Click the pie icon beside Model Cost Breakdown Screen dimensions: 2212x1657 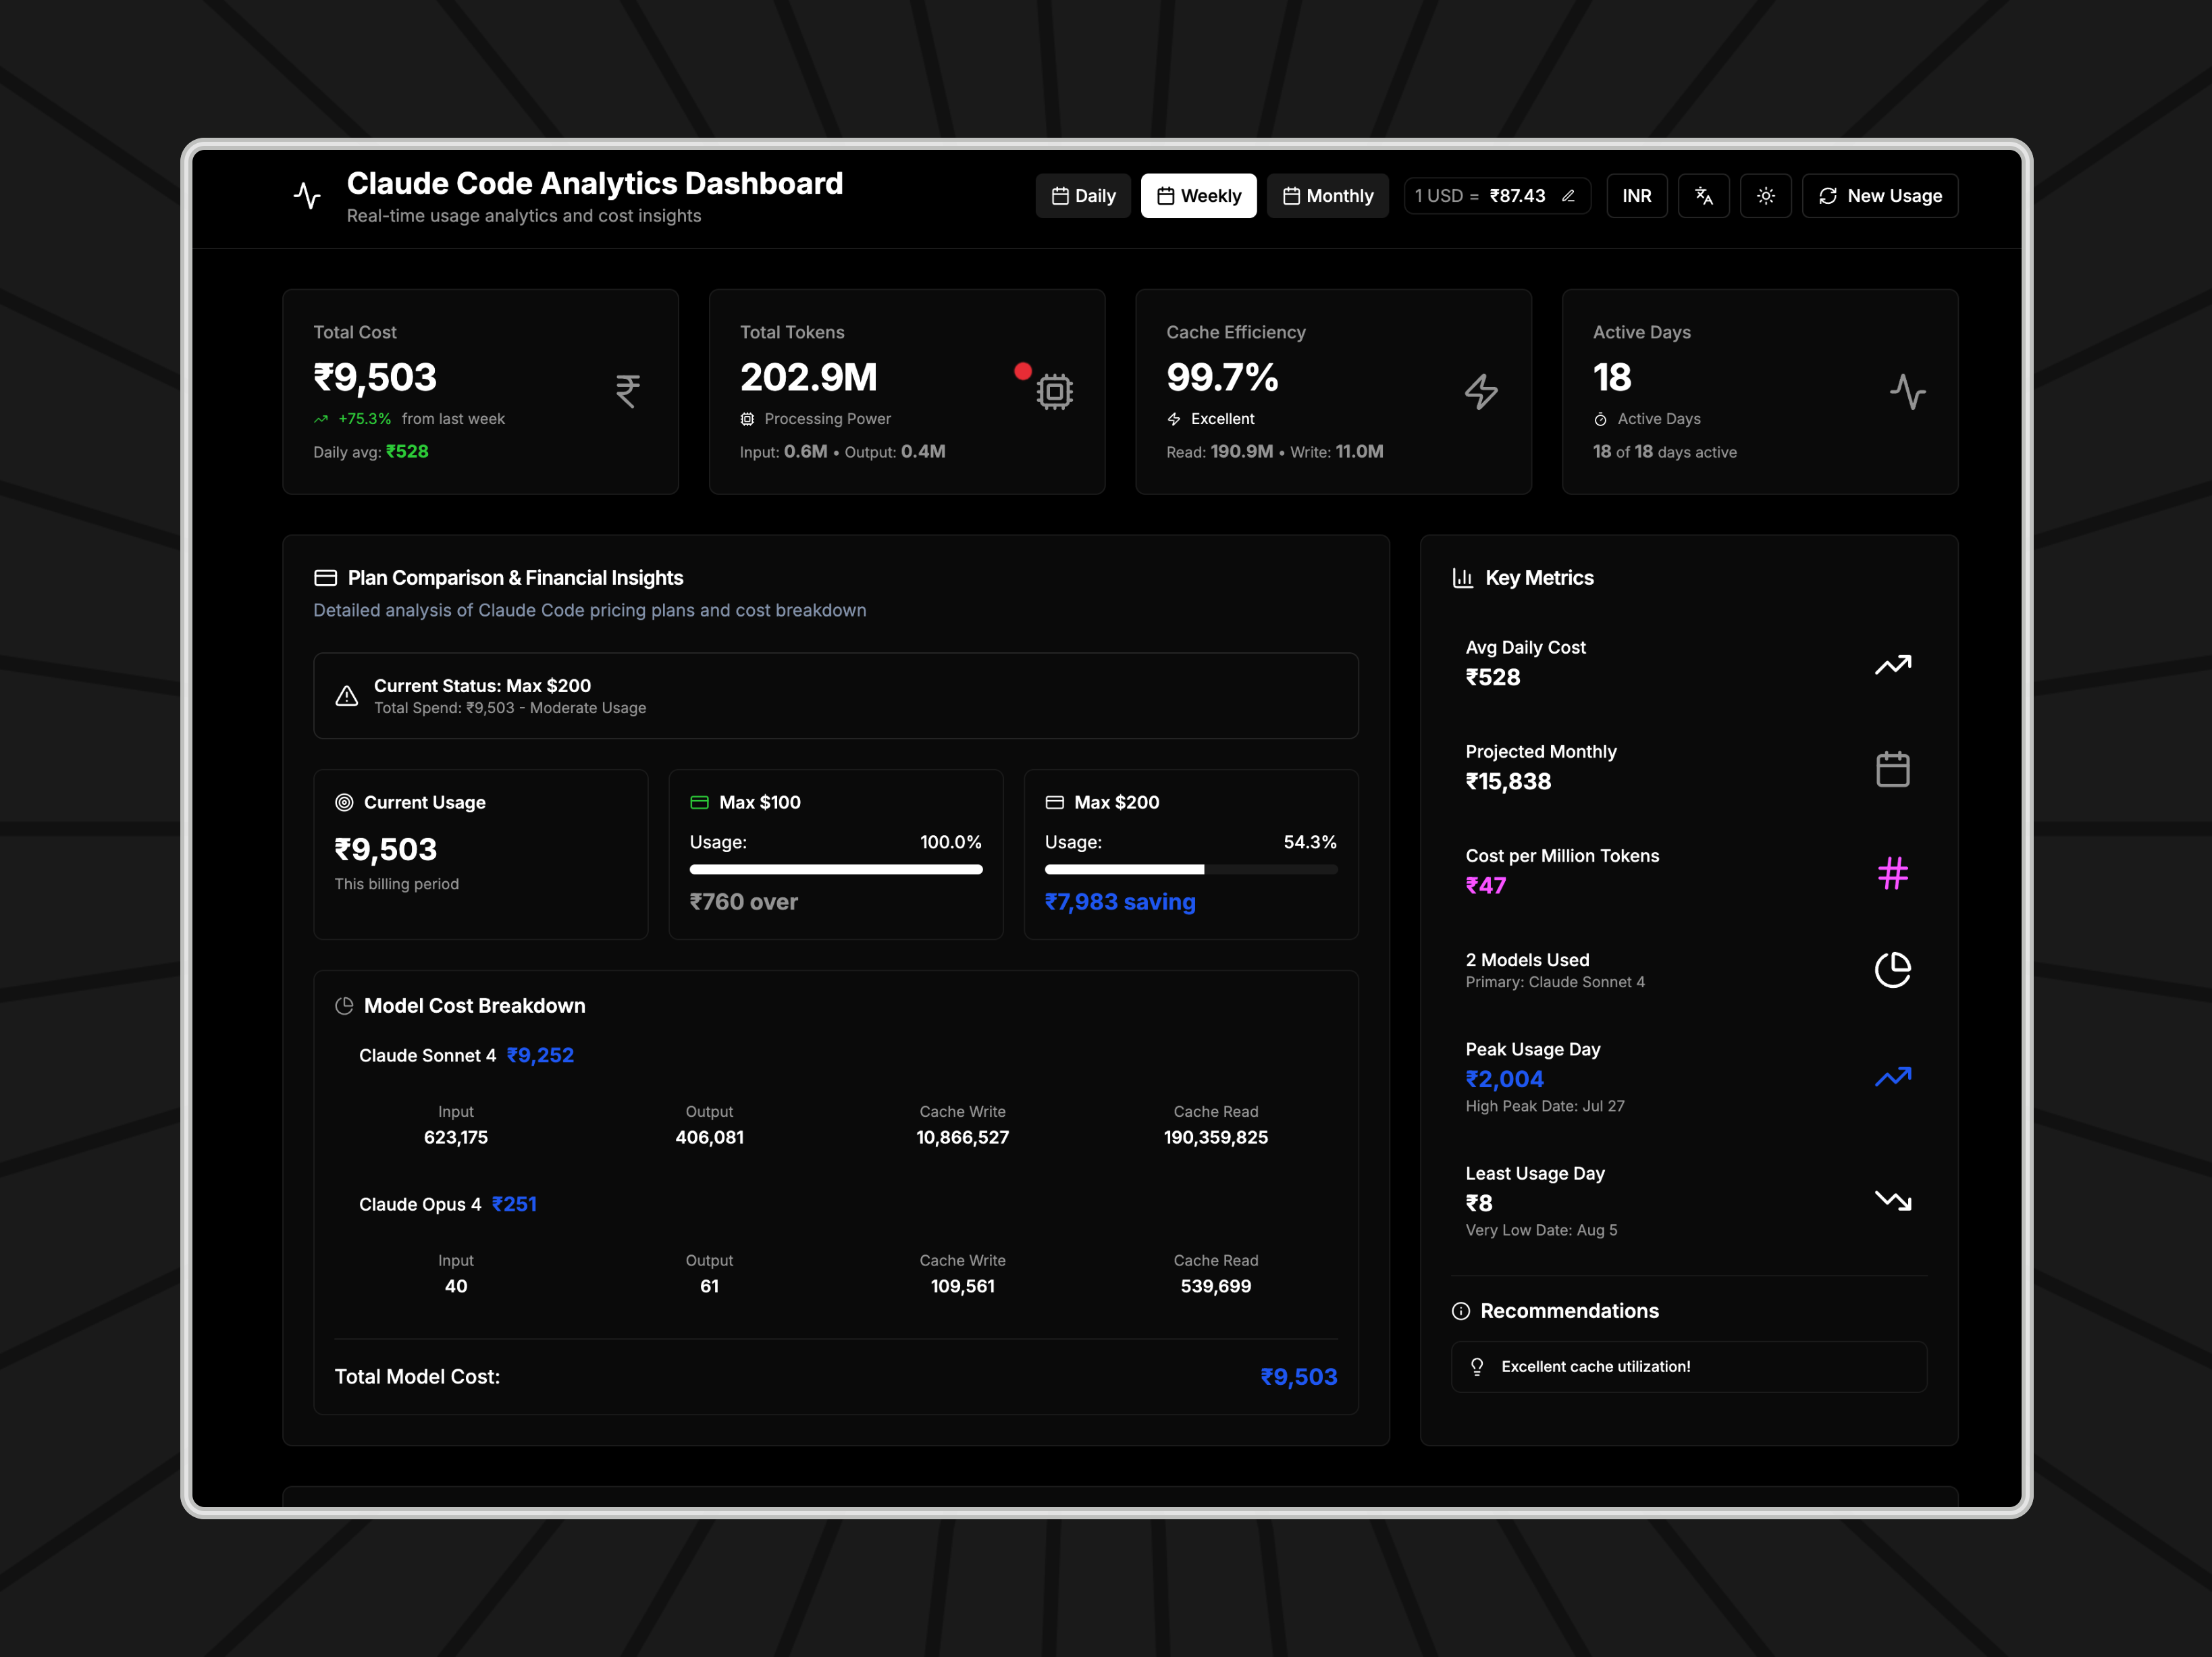(x=344, y=1006)
